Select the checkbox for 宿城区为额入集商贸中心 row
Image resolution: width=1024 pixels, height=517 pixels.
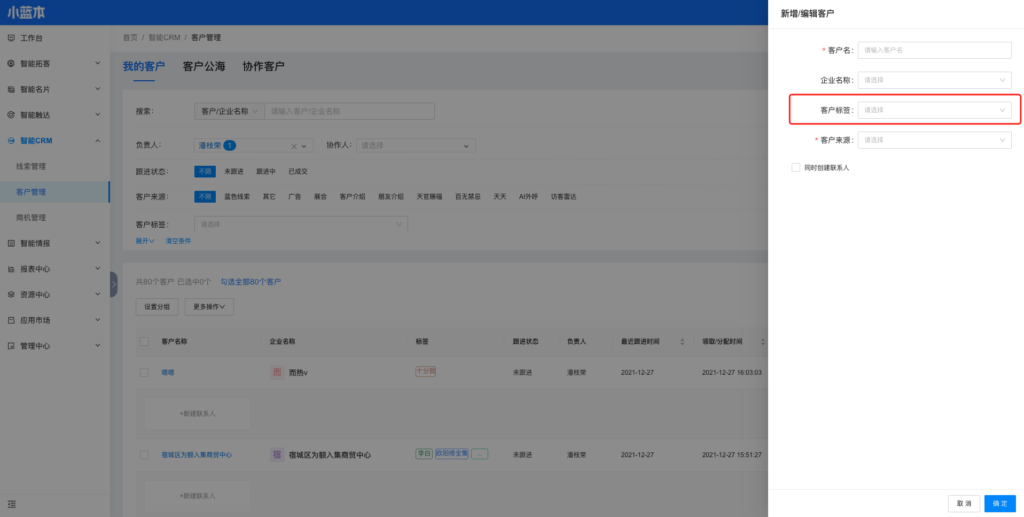[144, 454]
